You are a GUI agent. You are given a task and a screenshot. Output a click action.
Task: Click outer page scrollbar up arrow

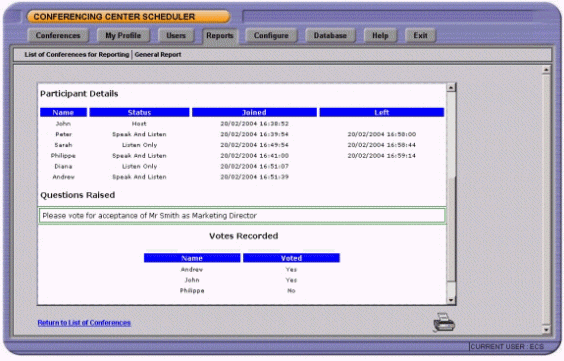(x=546, y=70)
